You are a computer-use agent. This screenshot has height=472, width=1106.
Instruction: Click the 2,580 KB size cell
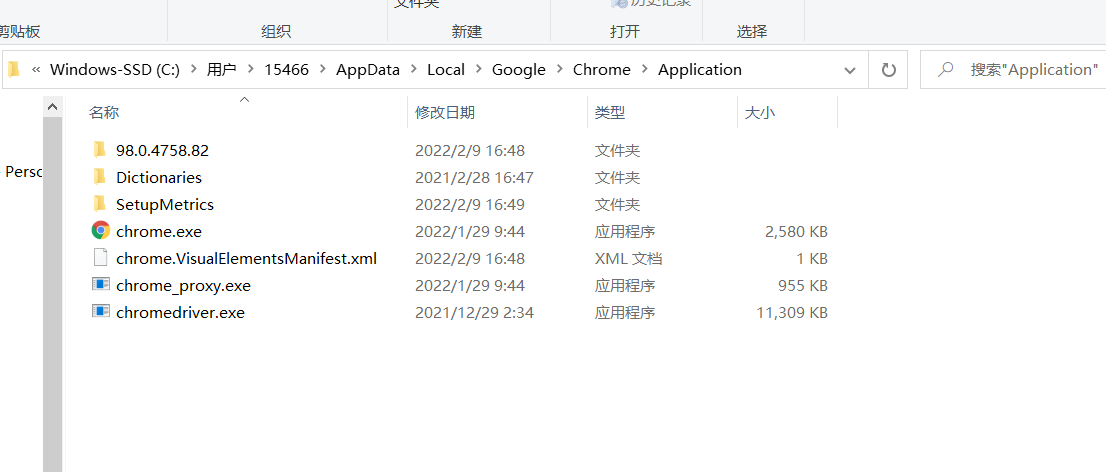(x=796, y=231)
